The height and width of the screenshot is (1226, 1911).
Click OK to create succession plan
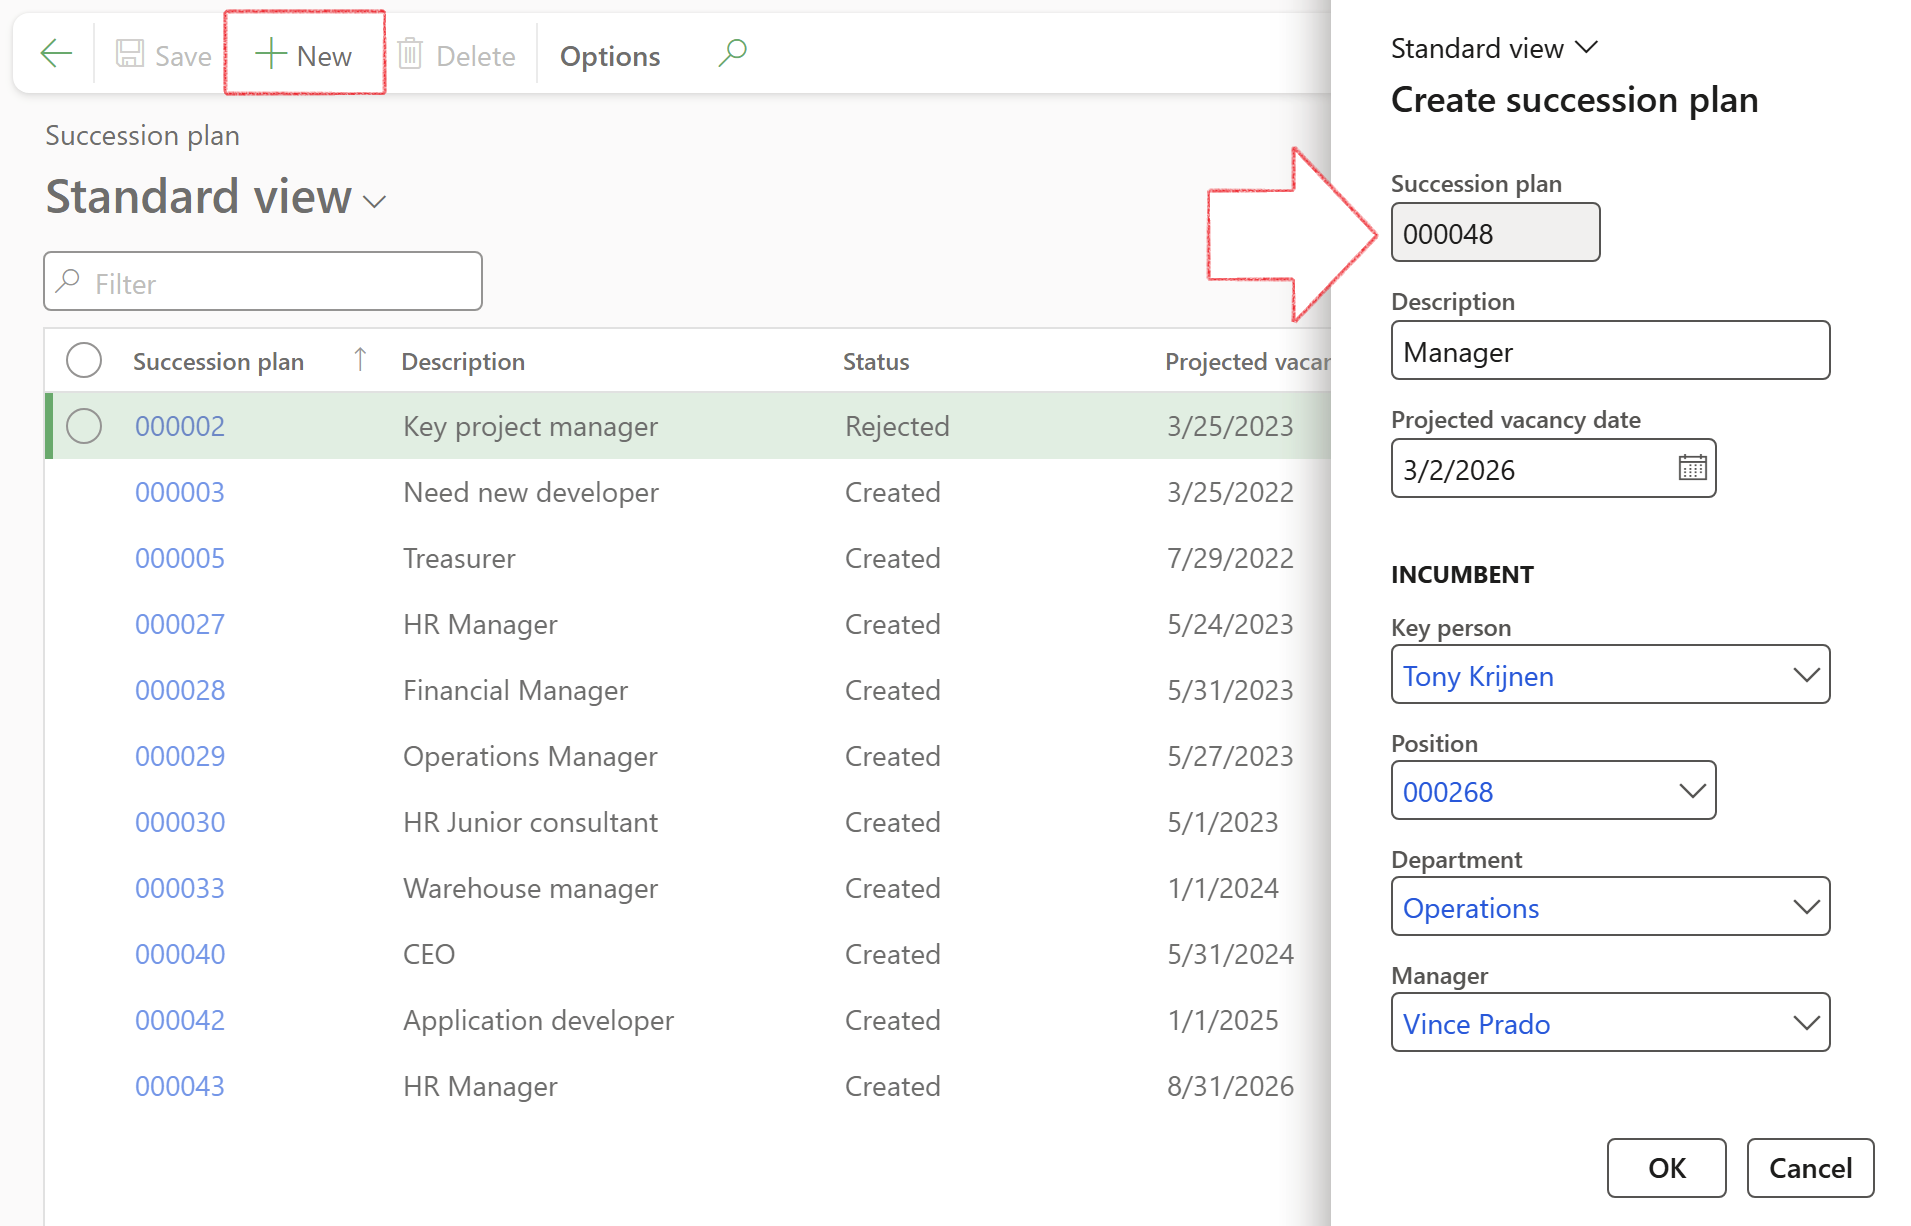click(x=1666, y=1167)
